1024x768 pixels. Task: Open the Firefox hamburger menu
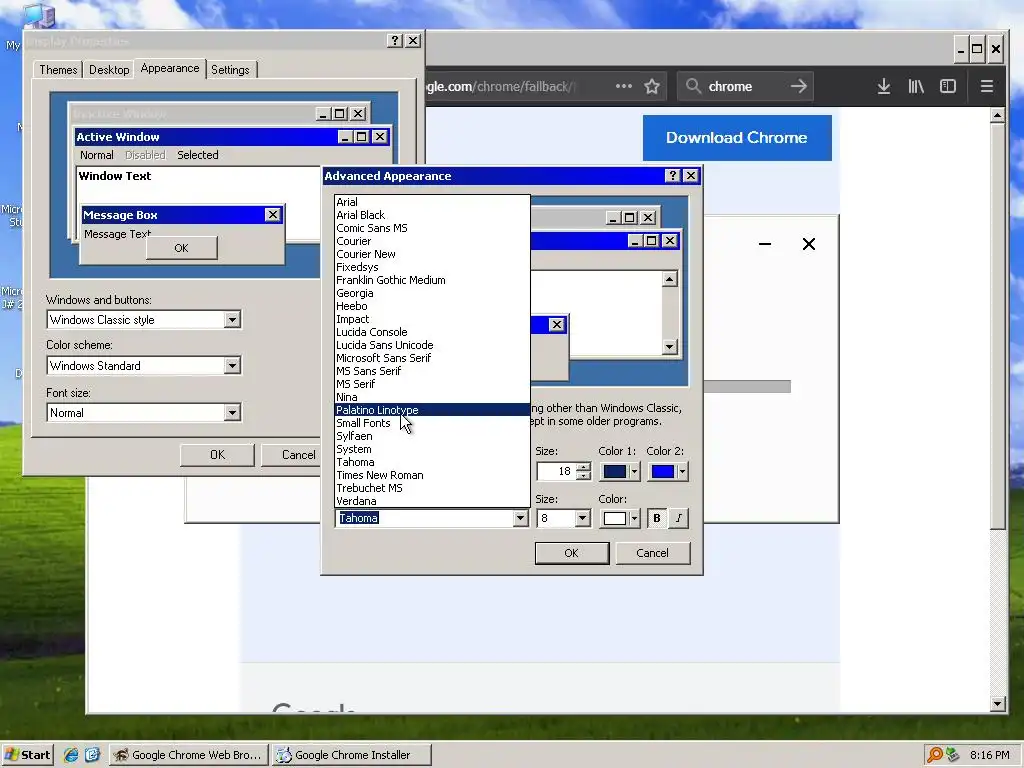coord(987,86)
